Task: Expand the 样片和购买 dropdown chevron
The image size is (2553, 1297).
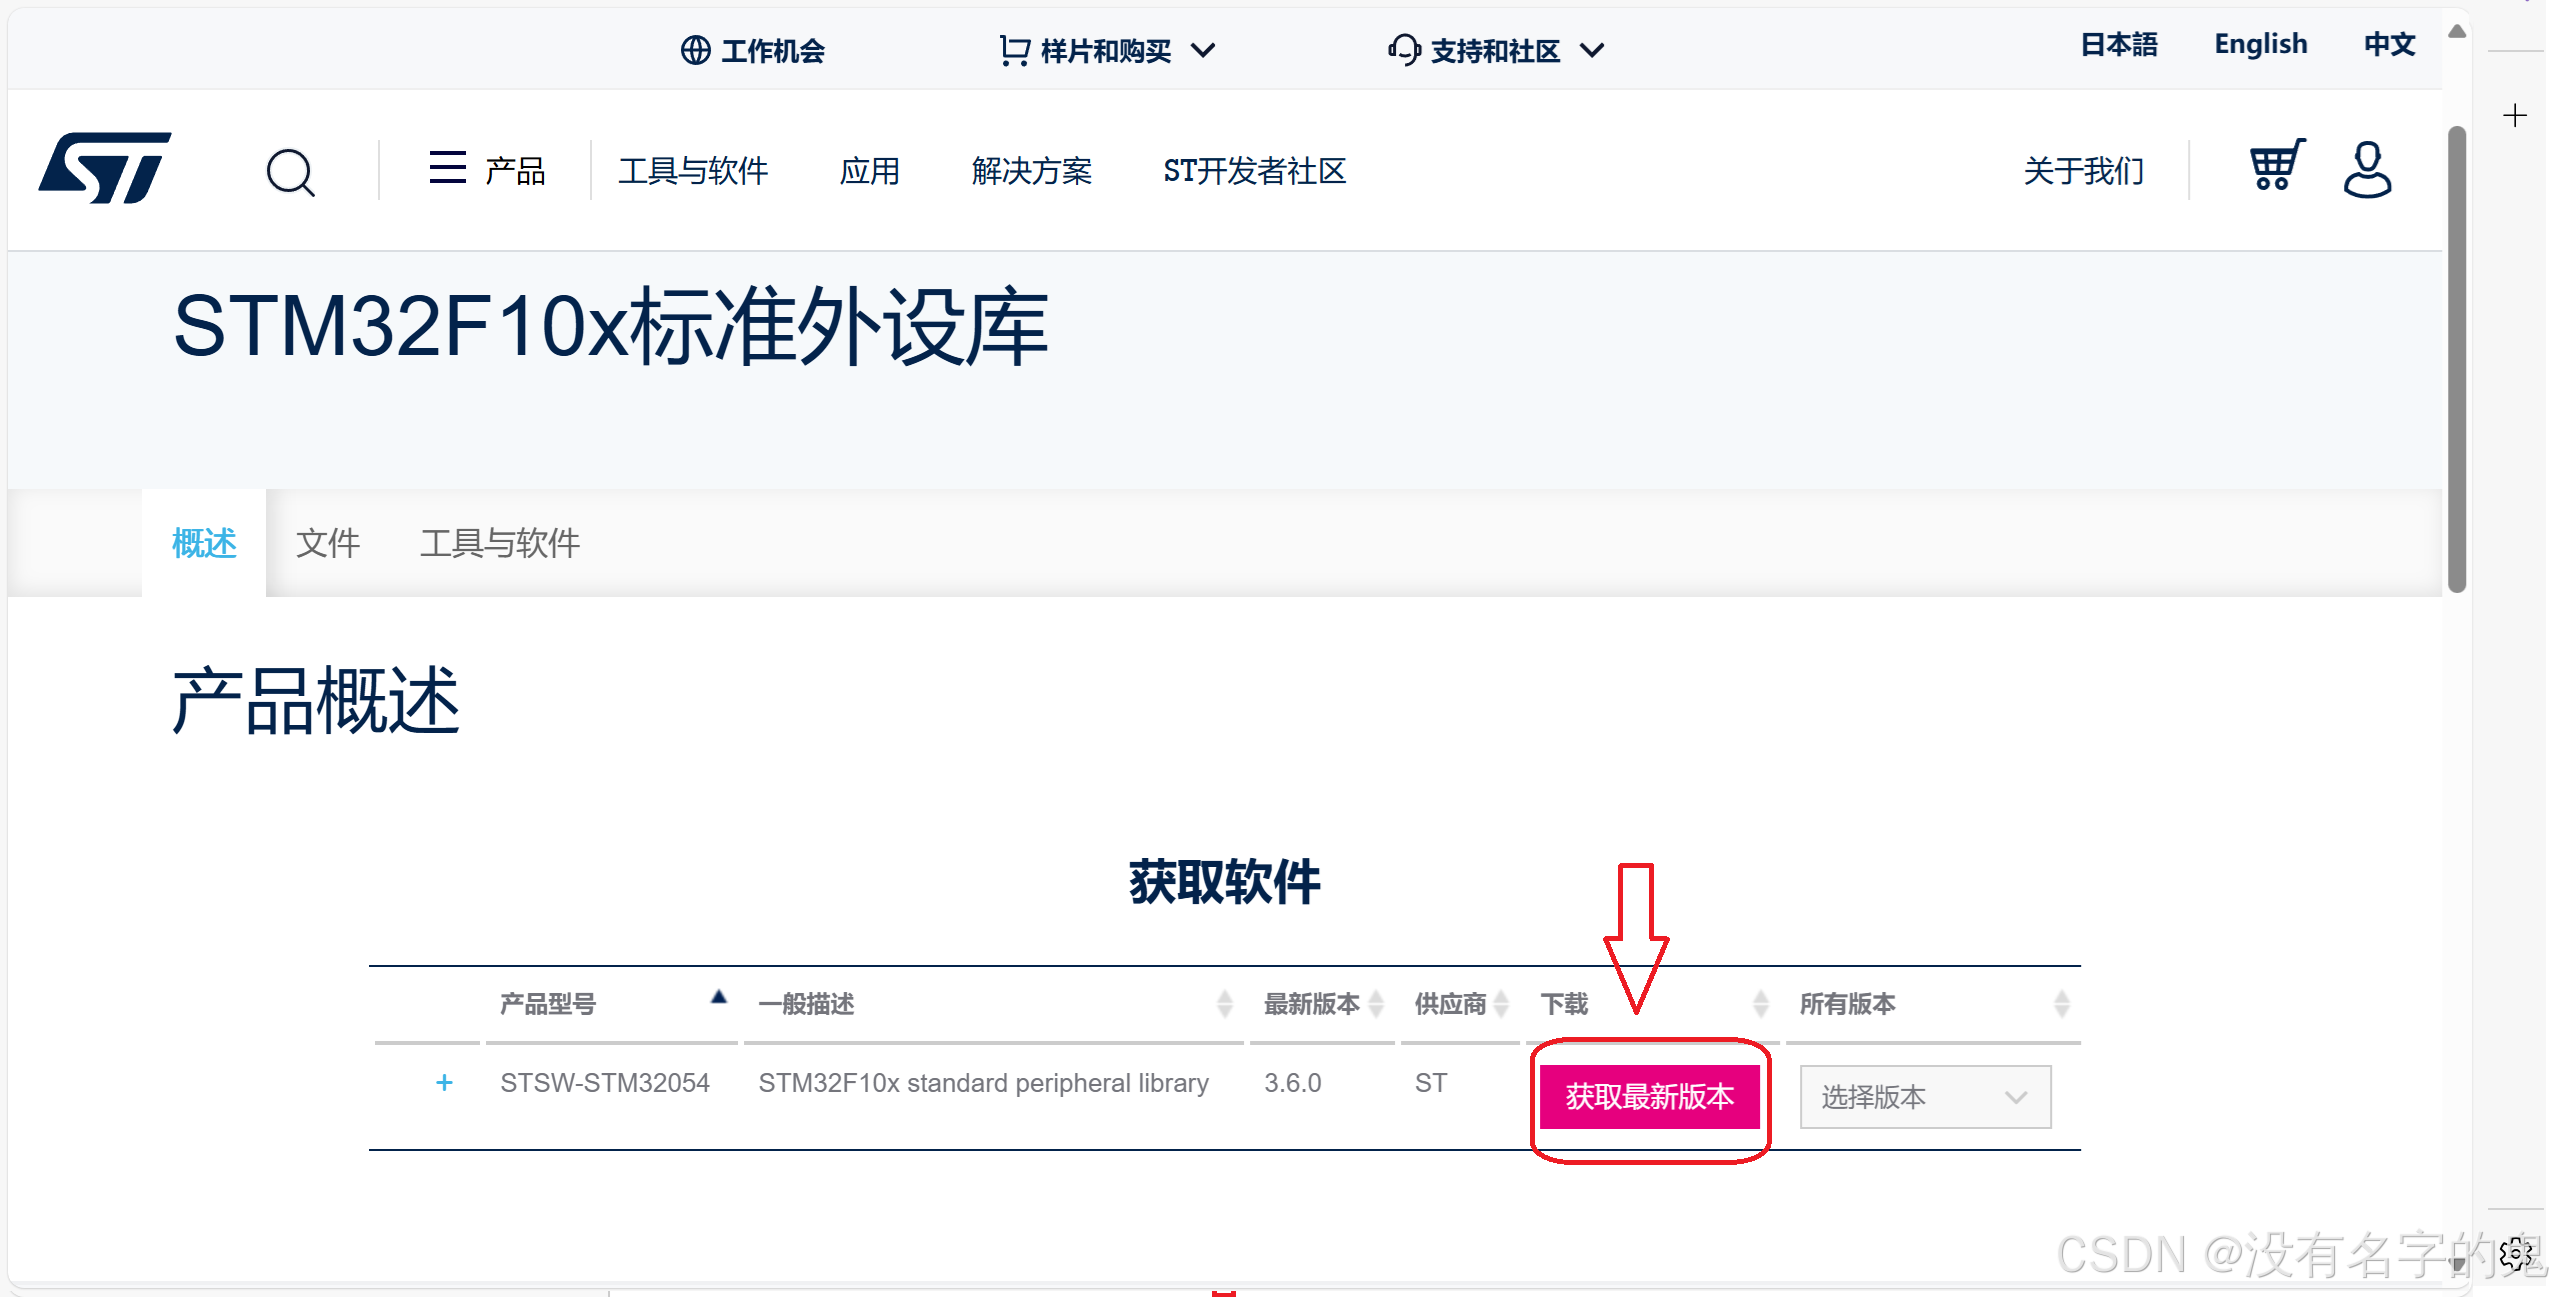Action: pyautogui.click(x=1204, y=50)
